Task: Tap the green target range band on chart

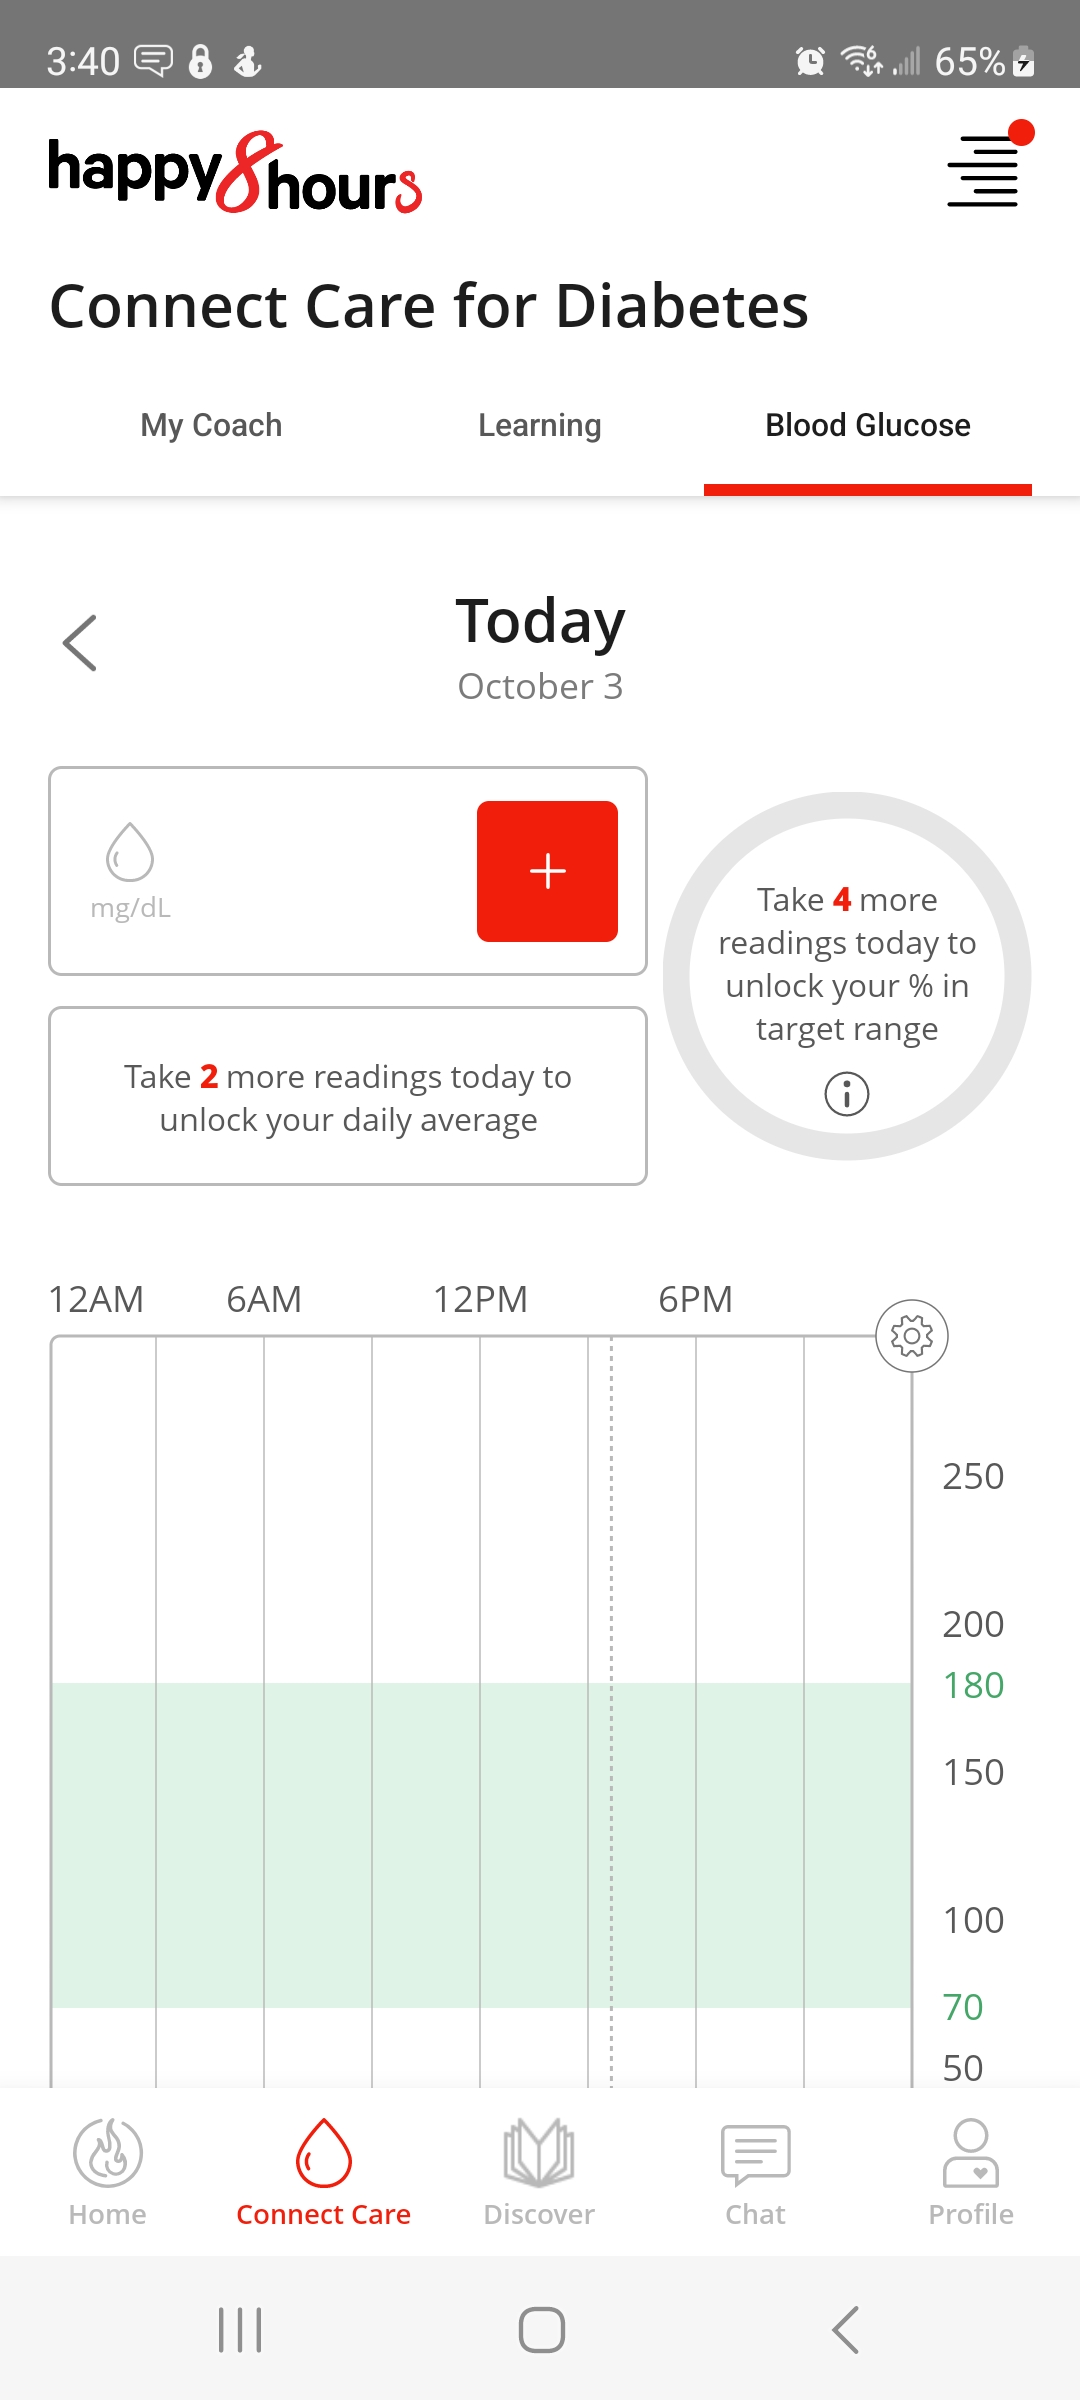Action: pos(481,1845)
